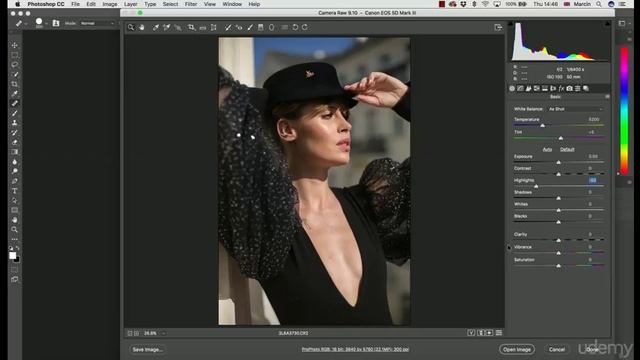This screenshot has width=640, height=360.
Task: Open the Image menu
Action: click(109, 4)
